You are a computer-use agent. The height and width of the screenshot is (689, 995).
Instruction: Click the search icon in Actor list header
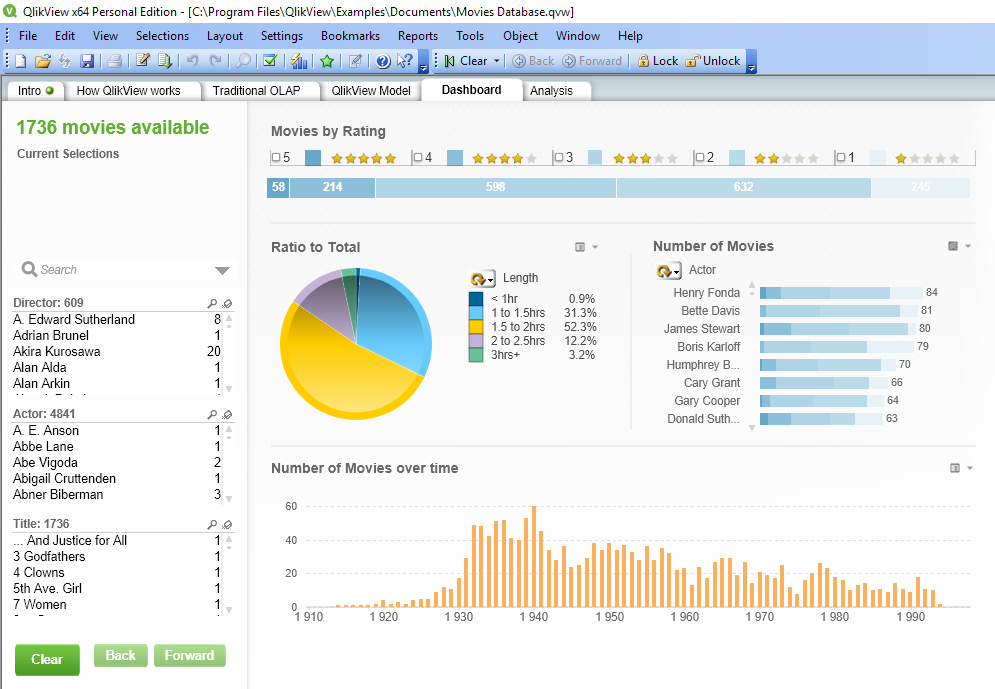pyautogui.click(x=212, y=415)
